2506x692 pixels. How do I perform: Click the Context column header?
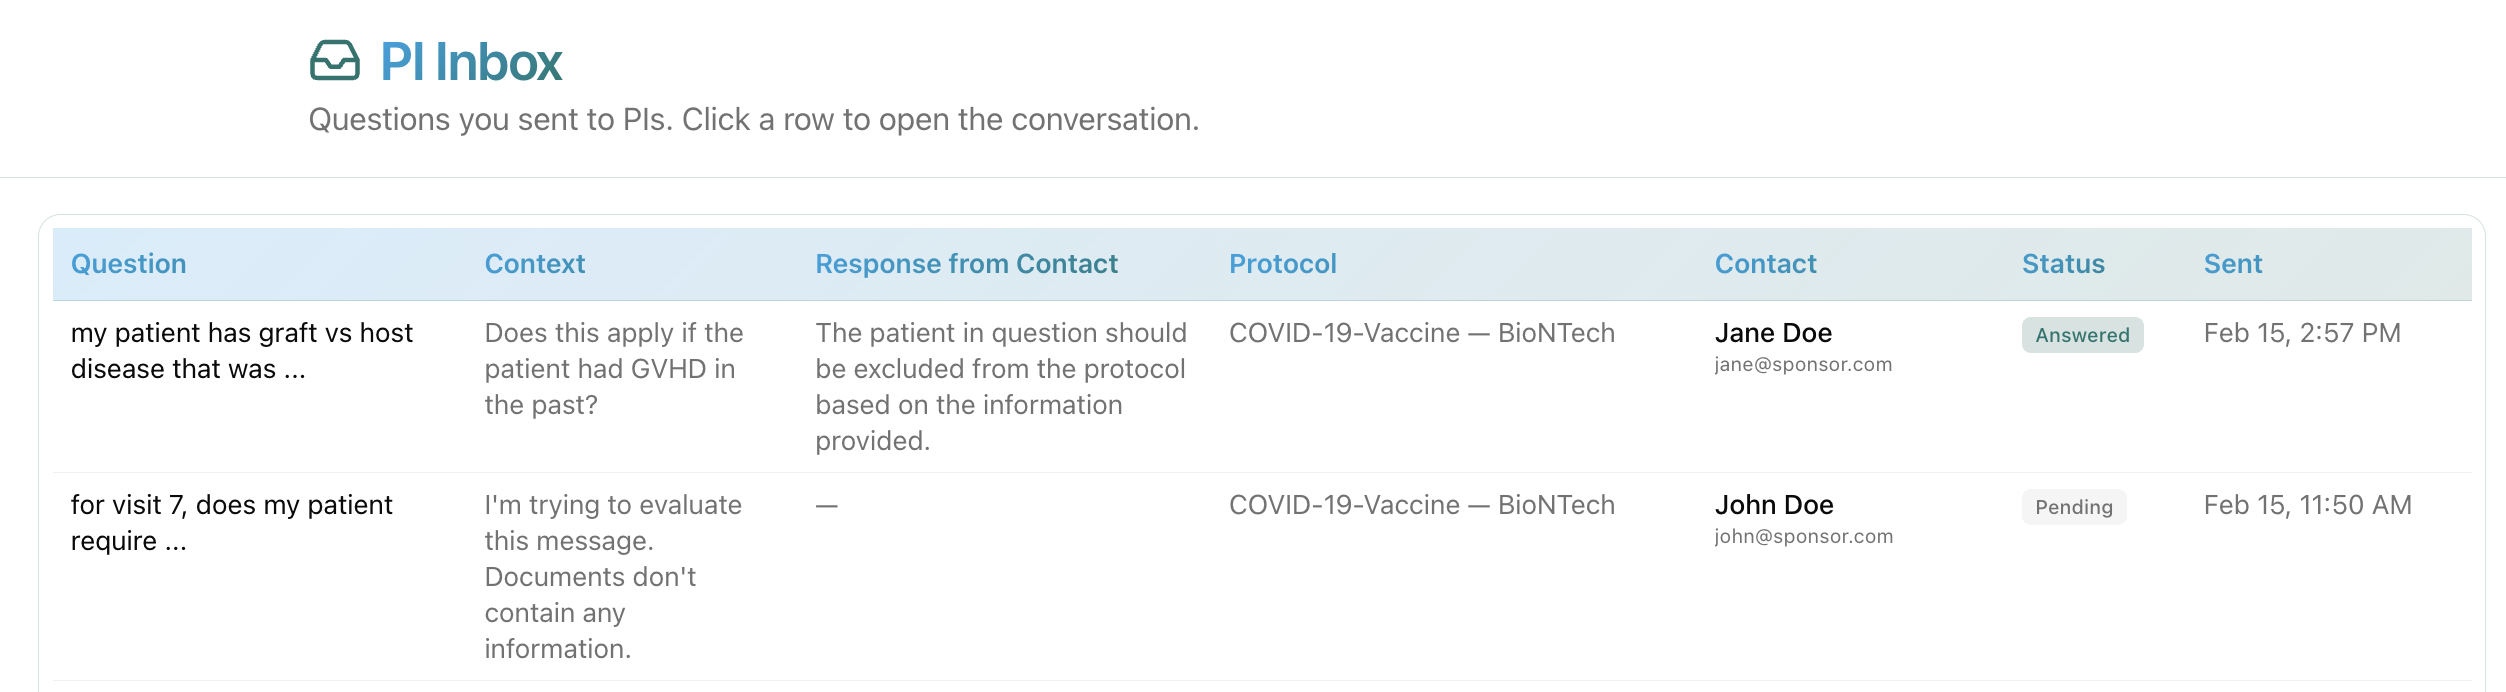[535, 264]
